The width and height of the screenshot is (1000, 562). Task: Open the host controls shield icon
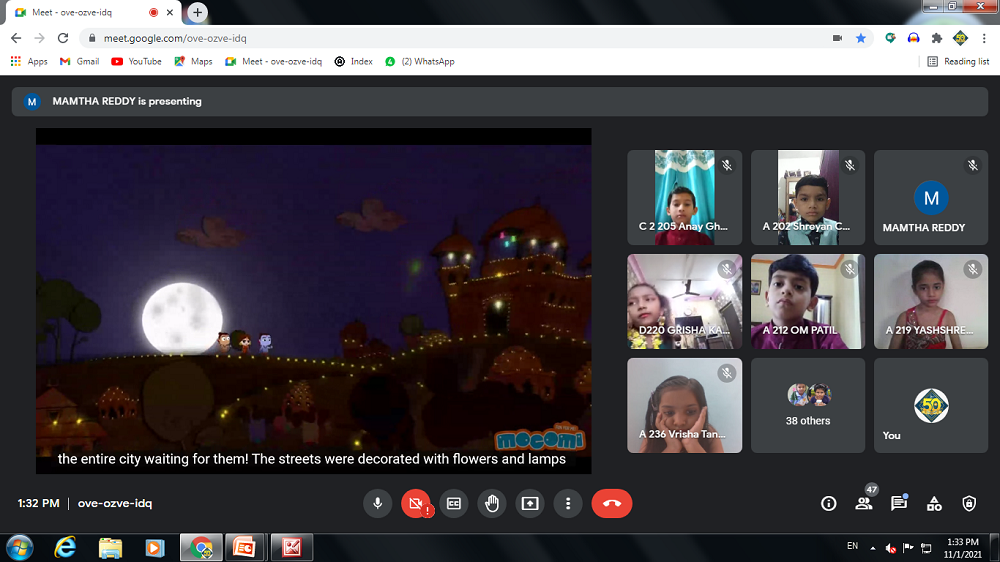(968, 504)
